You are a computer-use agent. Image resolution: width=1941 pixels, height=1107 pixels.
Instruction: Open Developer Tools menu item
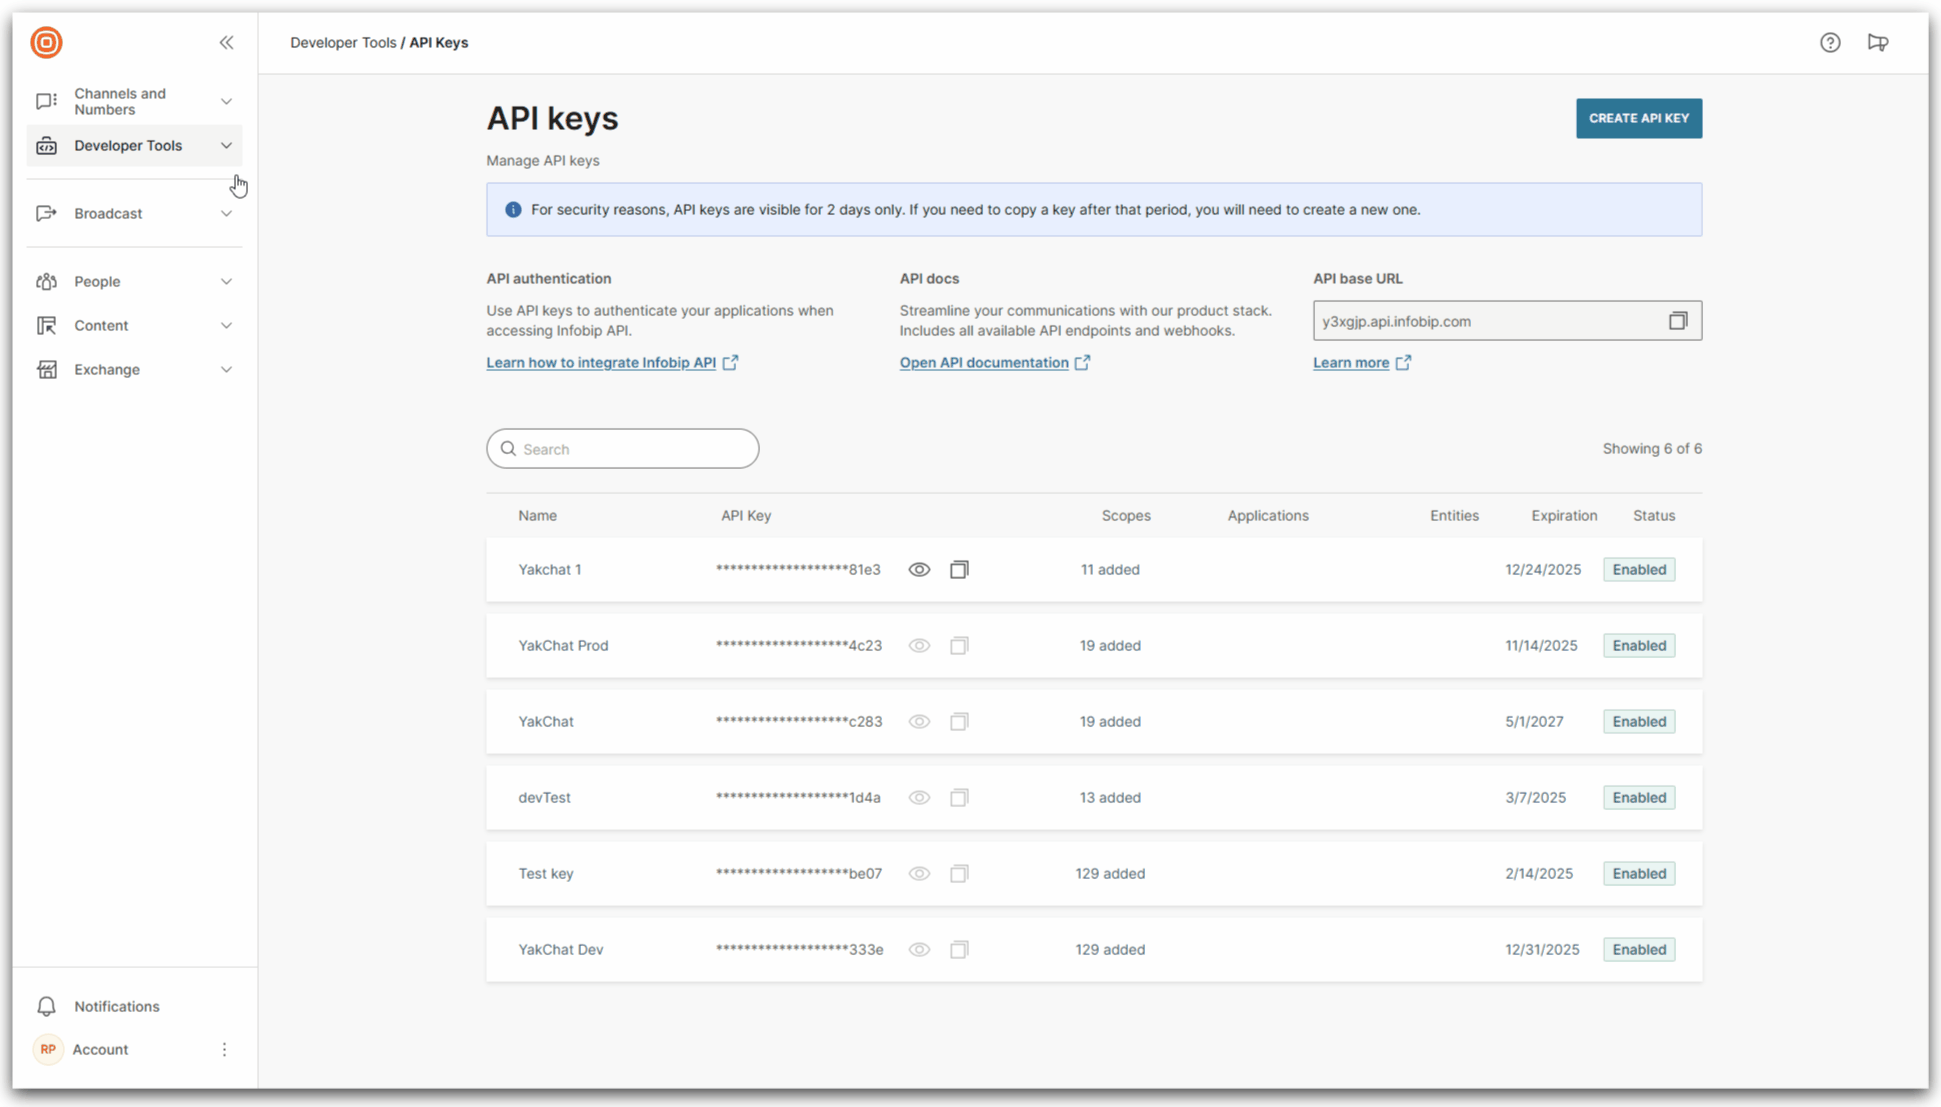(x=134, y=146)
